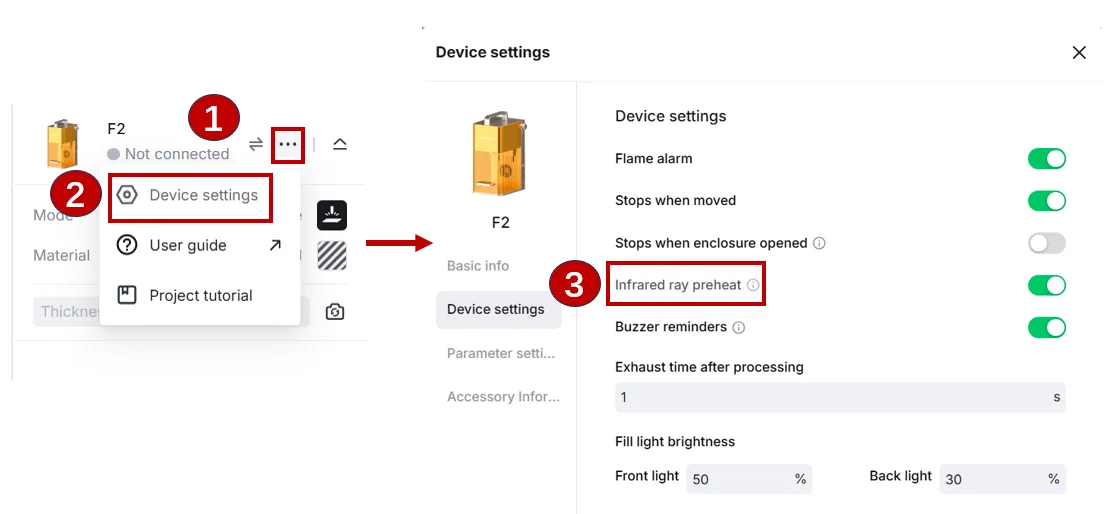Image resolution: width=1109 pixels, height=514 pixels.
Task: Click info icon beside Infrared ray preheat
Action: pos(753,285)
